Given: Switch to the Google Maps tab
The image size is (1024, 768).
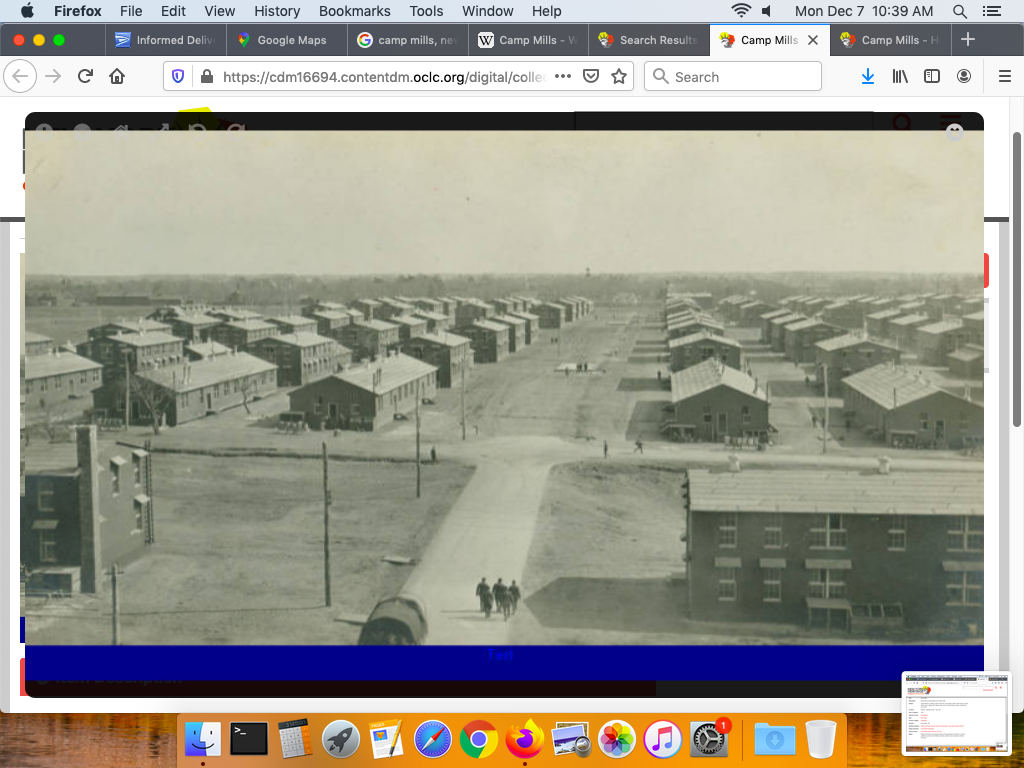Looking at the screenshot, I should click(x=290, y=40).
